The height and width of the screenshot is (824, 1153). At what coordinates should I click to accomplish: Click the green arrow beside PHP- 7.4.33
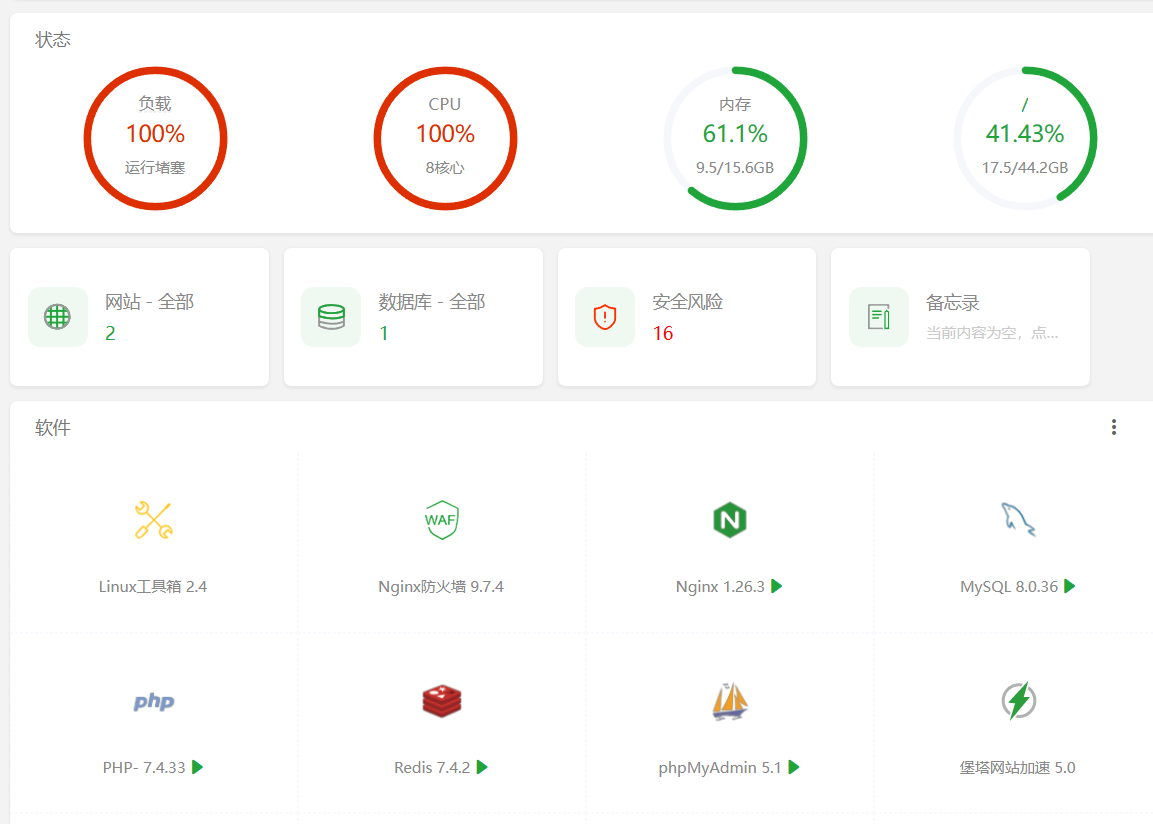(197, 767)
